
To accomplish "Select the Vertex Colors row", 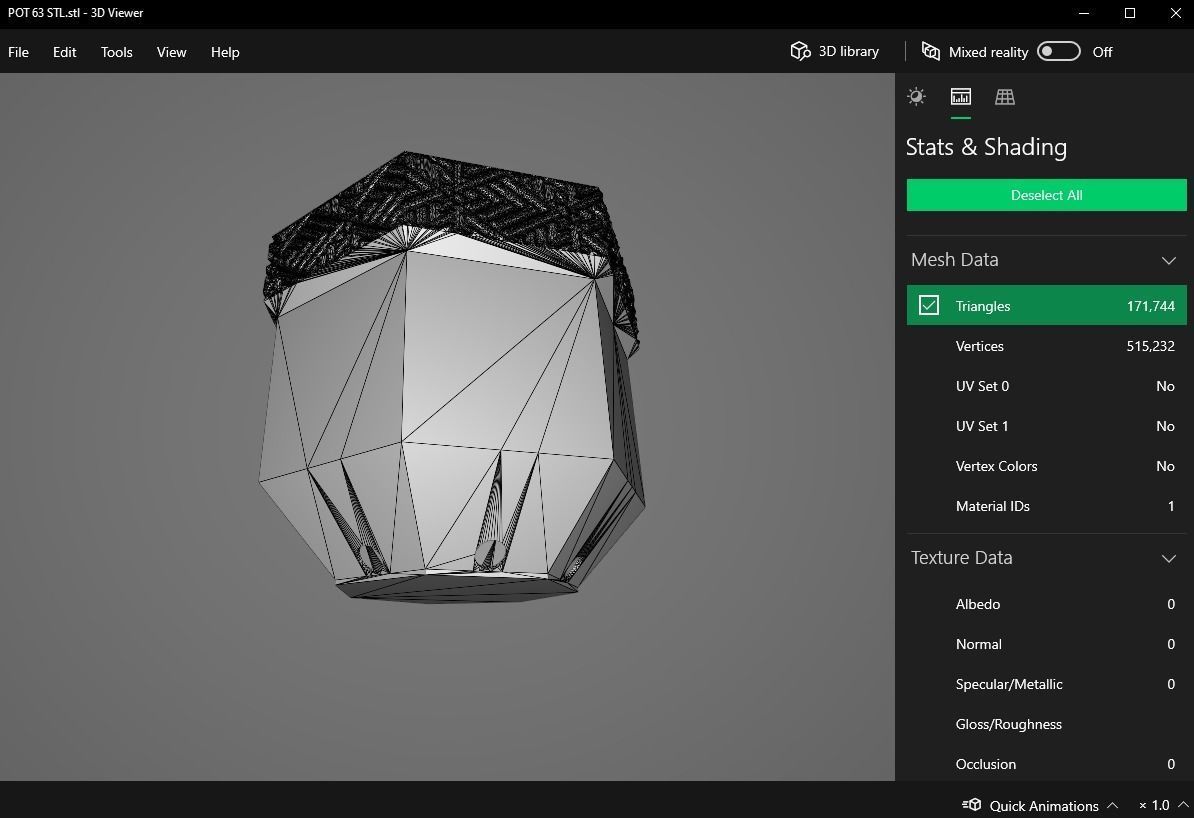I will coord(1046,466).
